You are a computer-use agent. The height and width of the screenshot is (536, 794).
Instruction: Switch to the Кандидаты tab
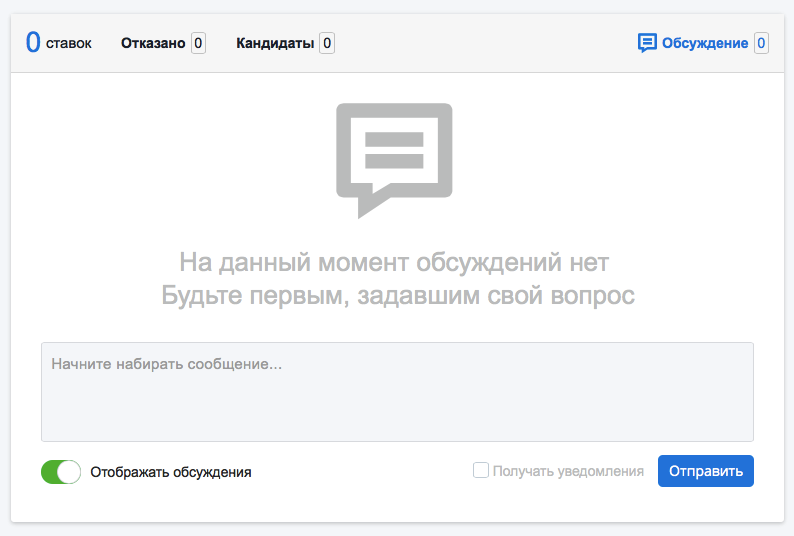[275, 43]
